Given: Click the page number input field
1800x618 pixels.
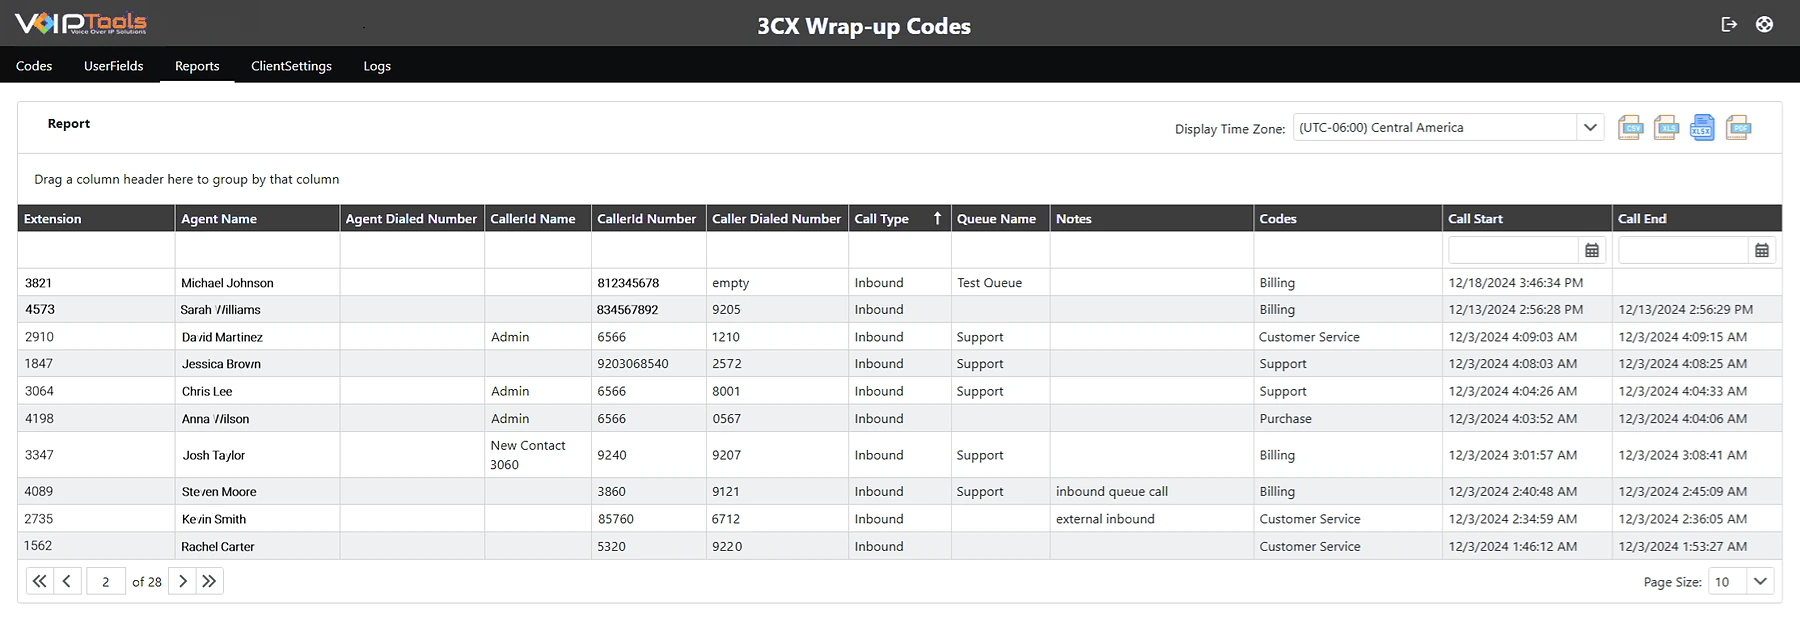Looking at the screenshot, I should tap(106, 581).
